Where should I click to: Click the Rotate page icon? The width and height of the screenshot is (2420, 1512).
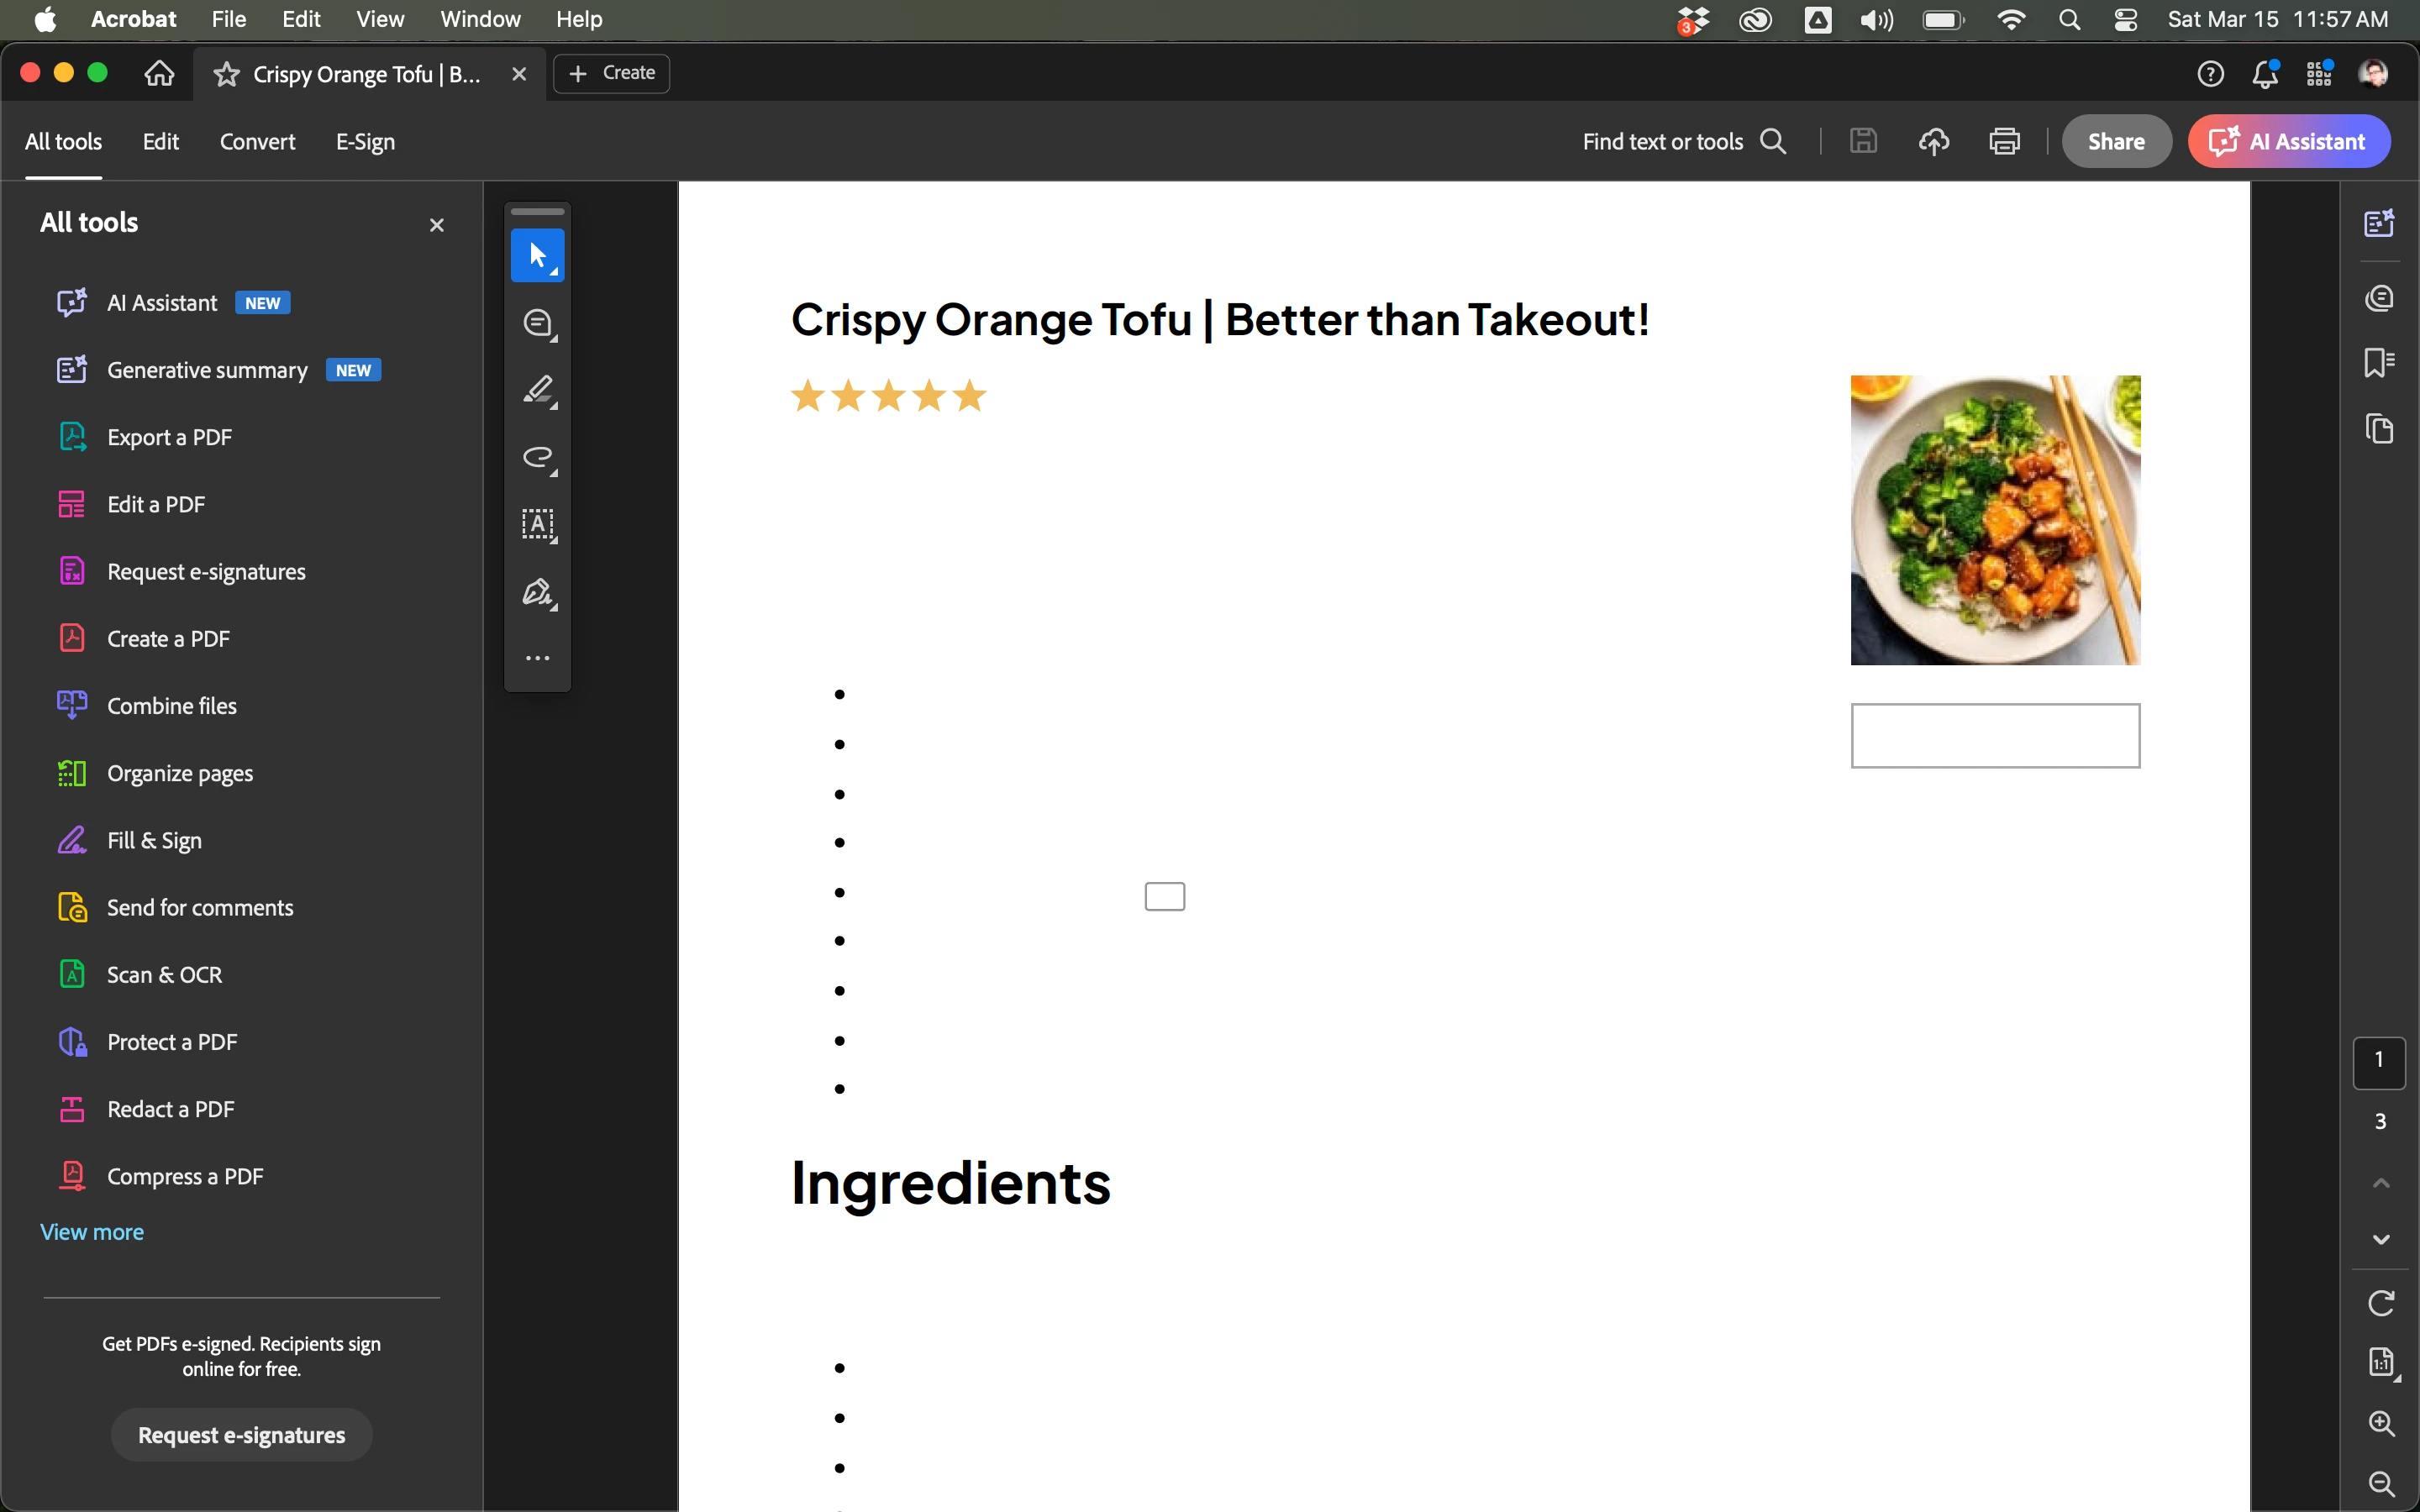pos(2381,1303)
